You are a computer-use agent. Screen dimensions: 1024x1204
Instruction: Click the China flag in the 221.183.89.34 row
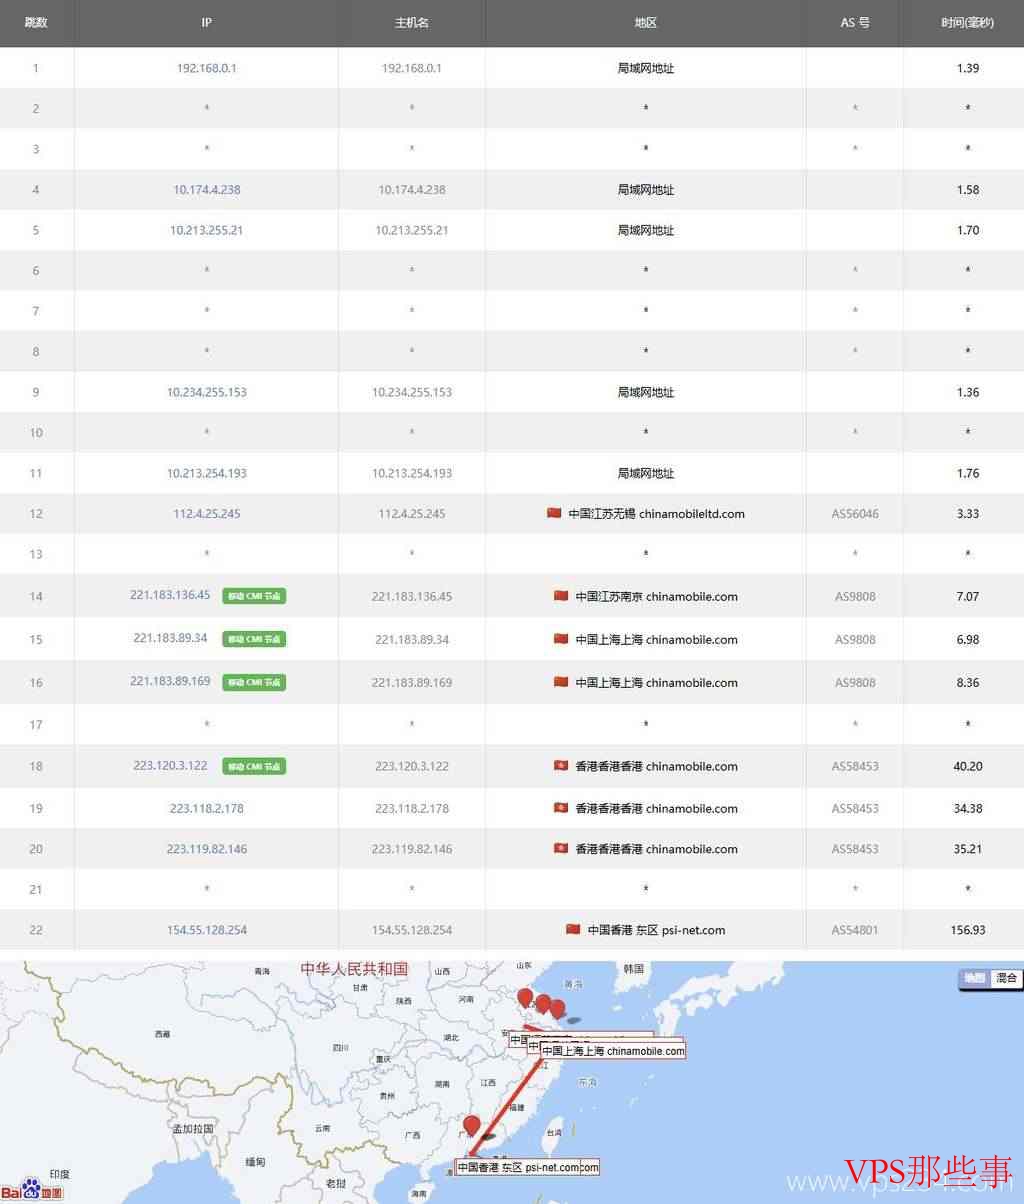(561, 639)
